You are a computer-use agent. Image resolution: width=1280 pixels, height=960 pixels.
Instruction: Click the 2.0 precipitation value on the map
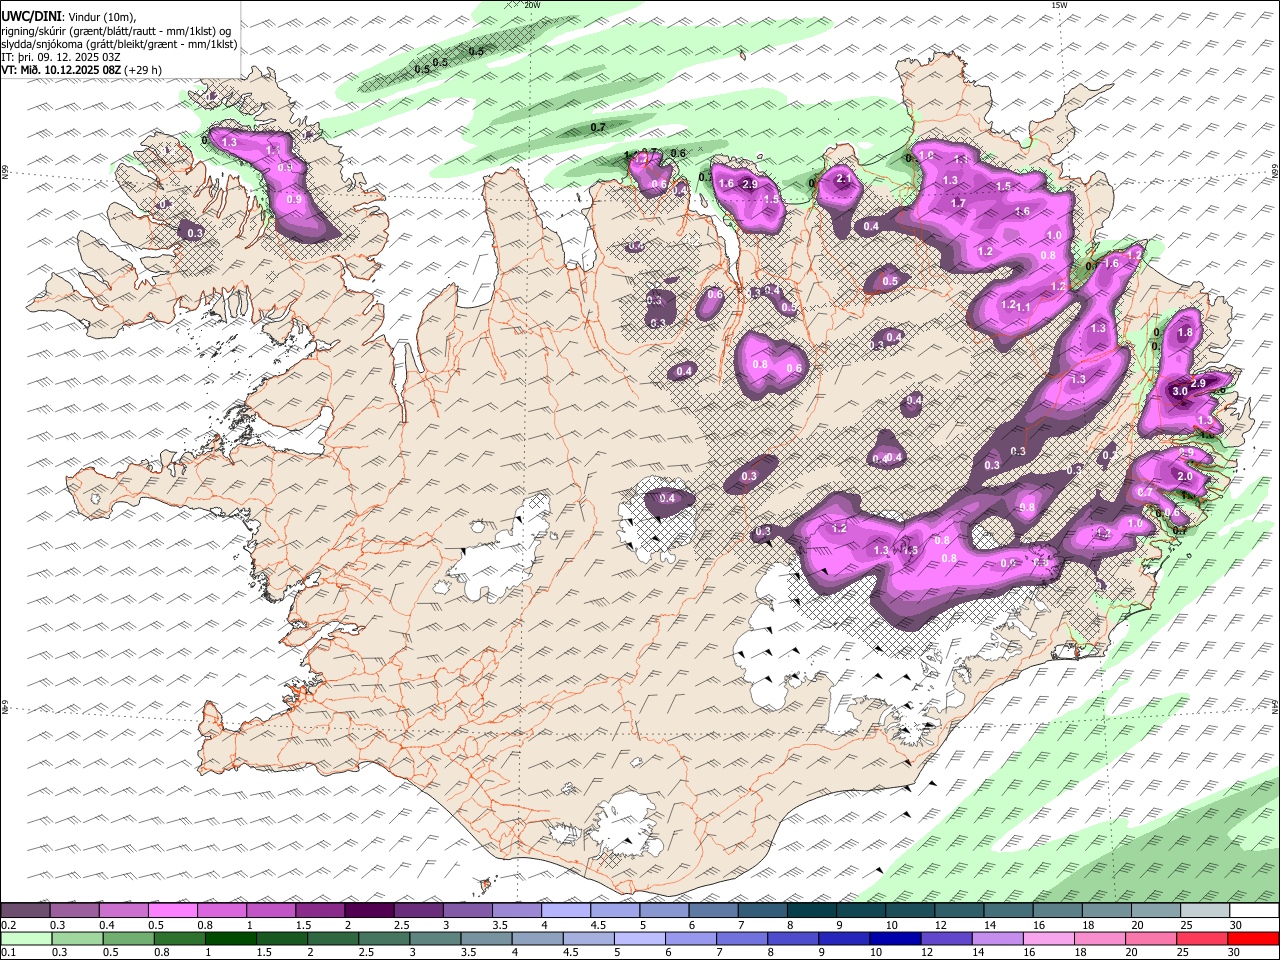[1185, 476]
